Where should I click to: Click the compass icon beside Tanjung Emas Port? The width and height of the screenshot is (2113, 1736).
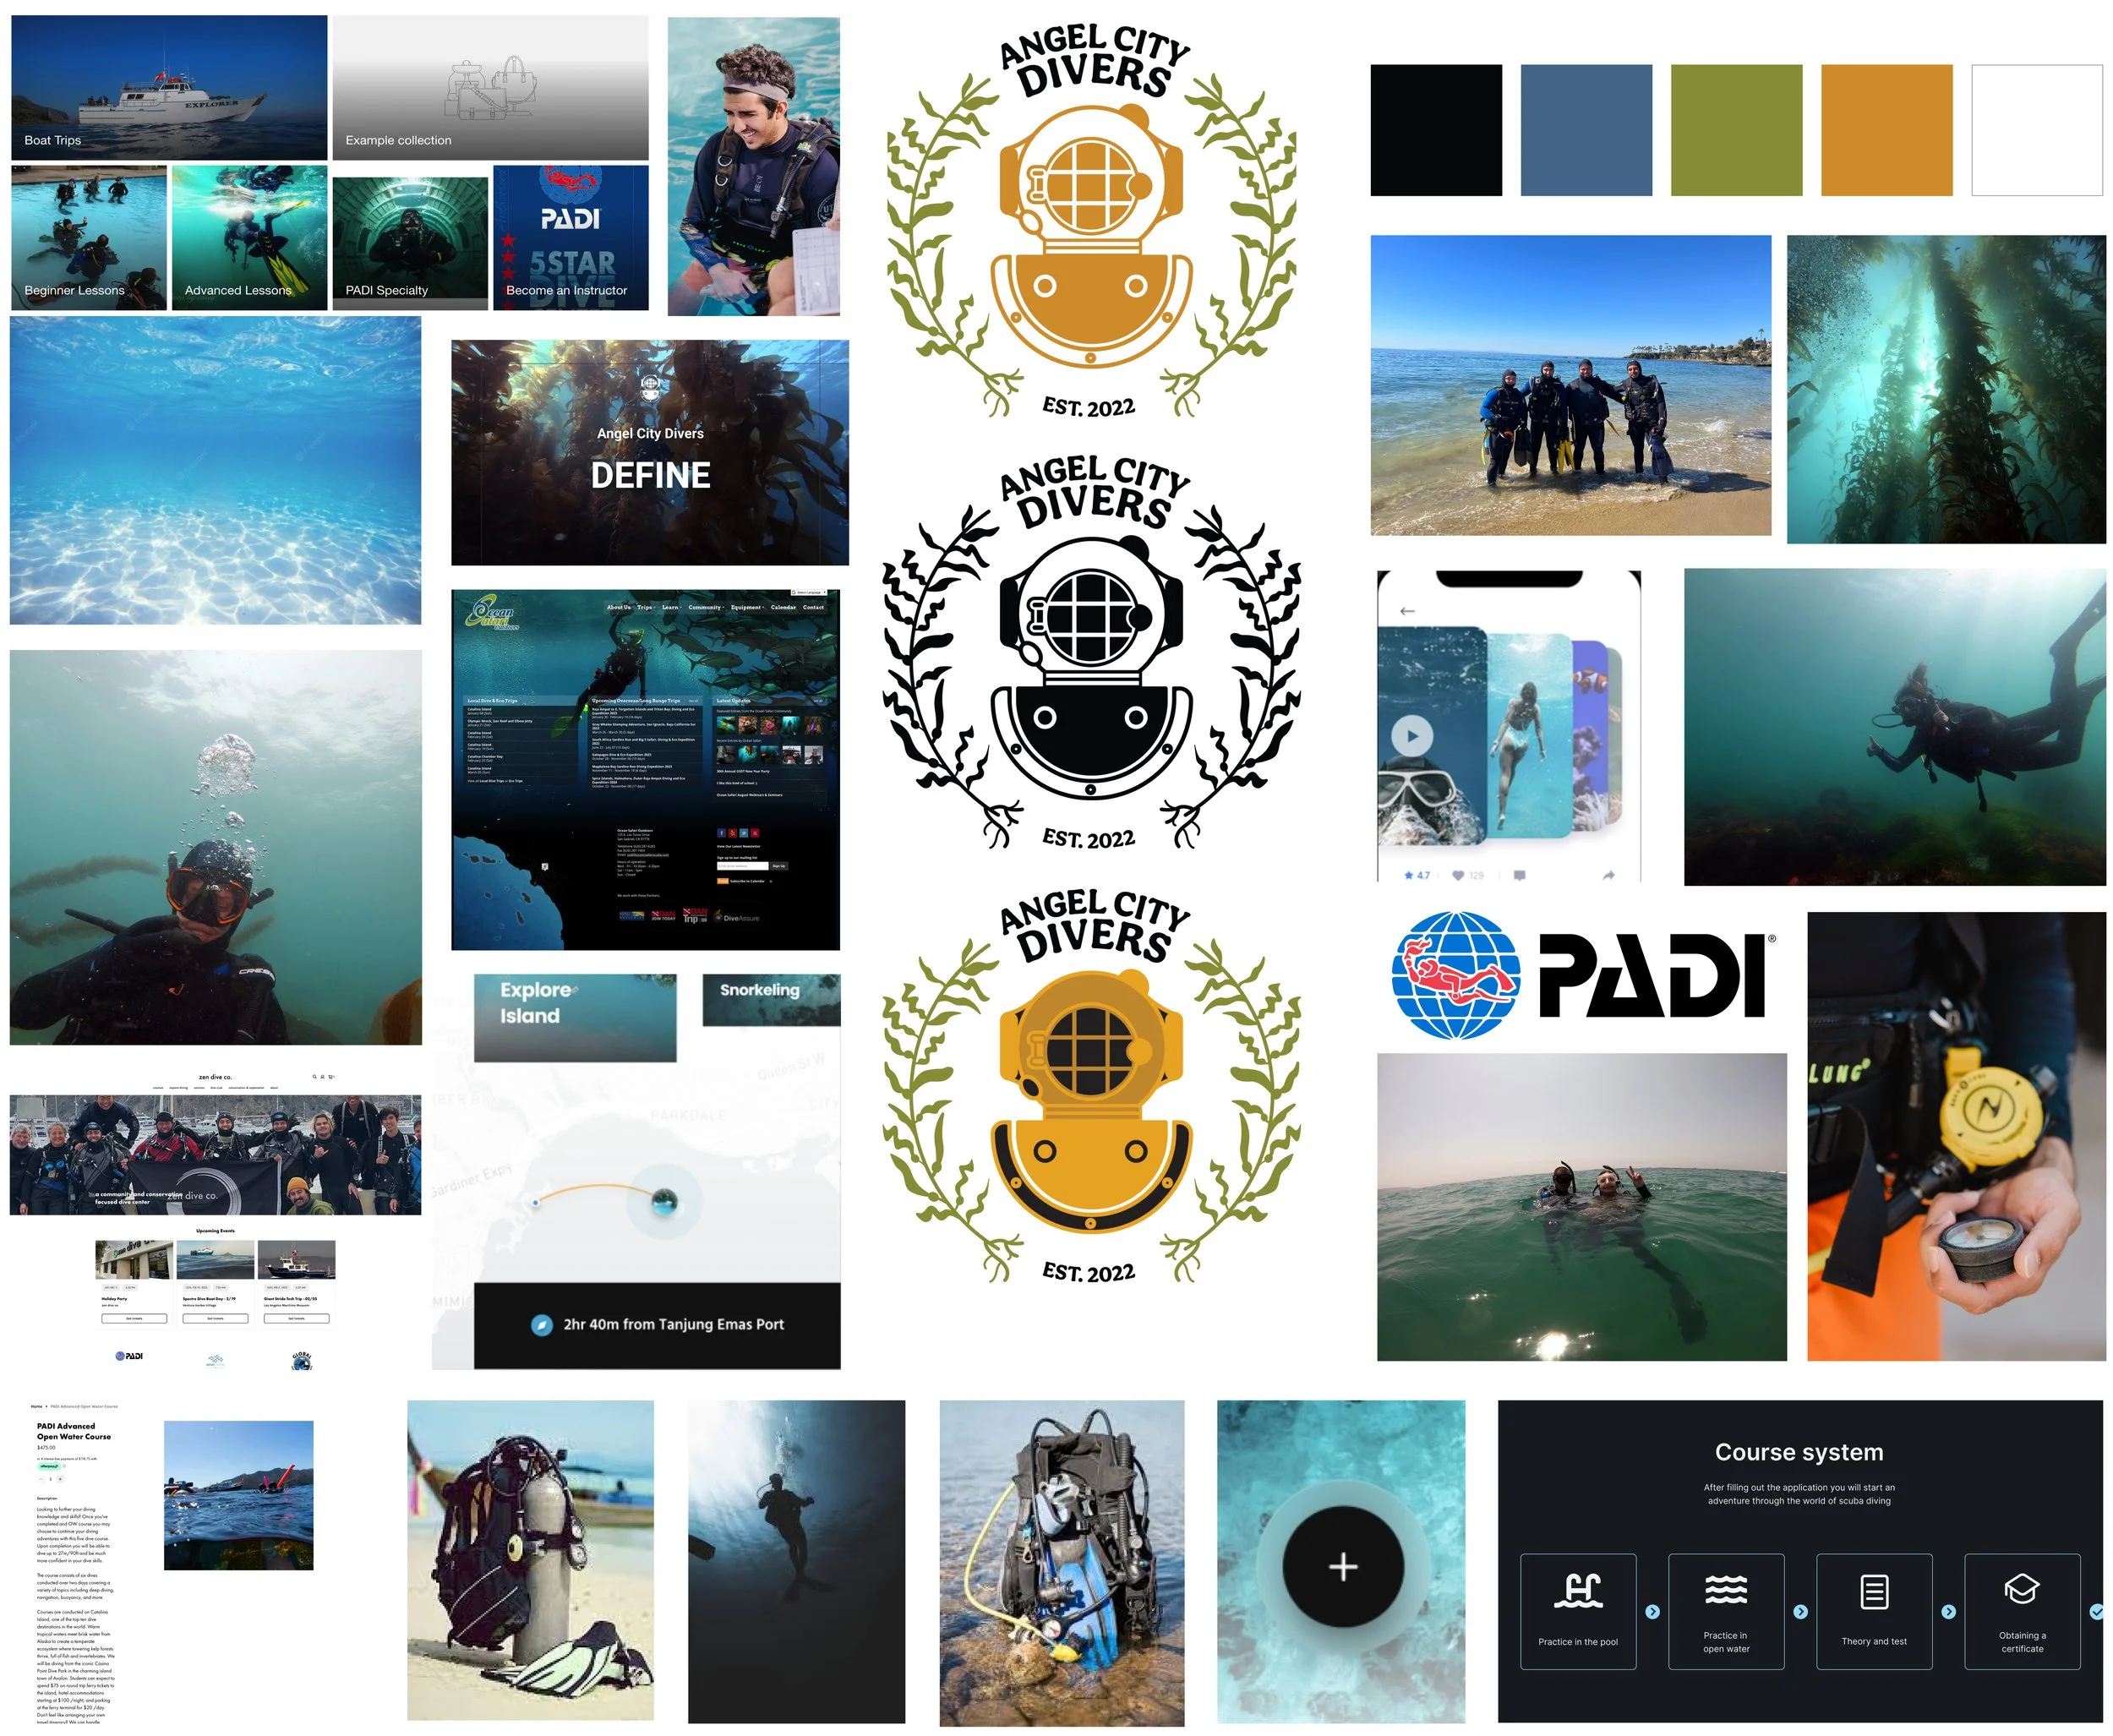click(x=541, y=1325)
